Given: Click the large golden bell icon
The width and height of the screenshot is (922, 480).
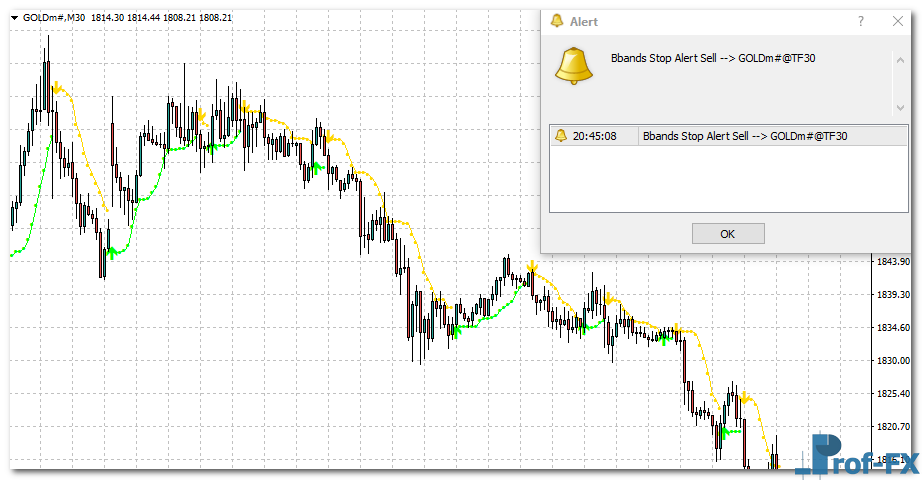Looking at the screenshot, I should click(574, 67).
